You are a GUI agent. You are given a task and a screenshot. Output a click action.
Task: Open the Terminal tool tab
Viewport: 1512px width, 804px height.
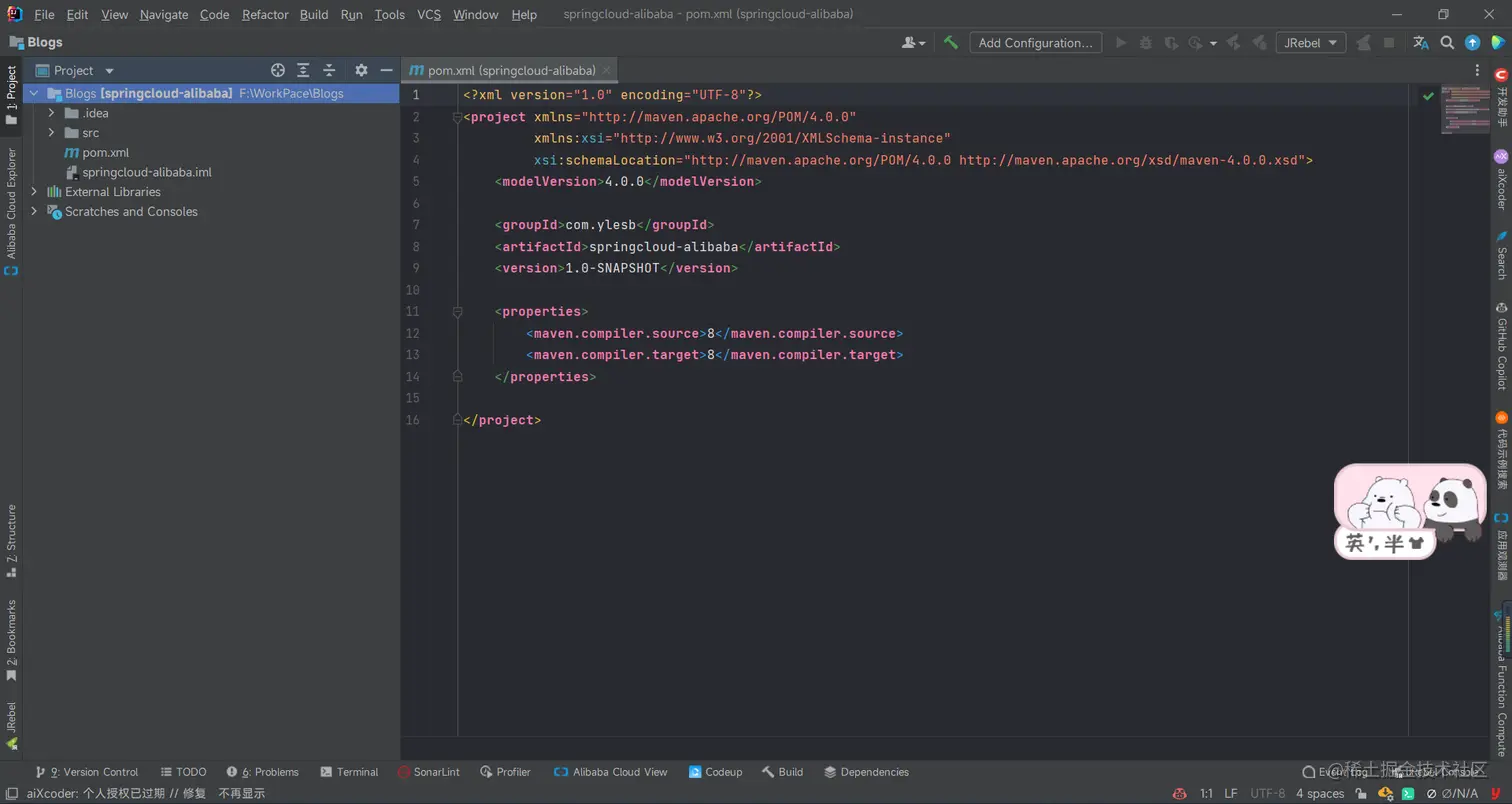[x=349, y=772]
